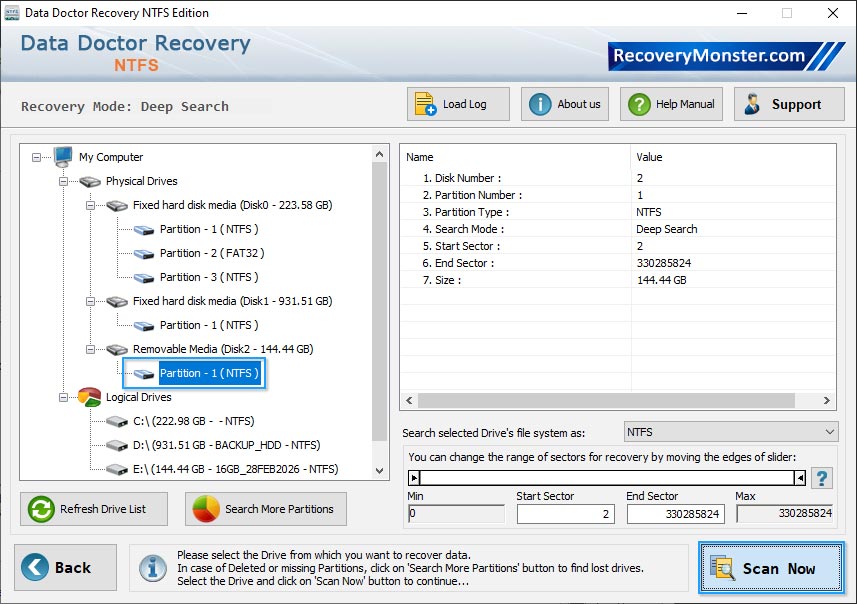Open the Help Manual

[x=642, y=103]
